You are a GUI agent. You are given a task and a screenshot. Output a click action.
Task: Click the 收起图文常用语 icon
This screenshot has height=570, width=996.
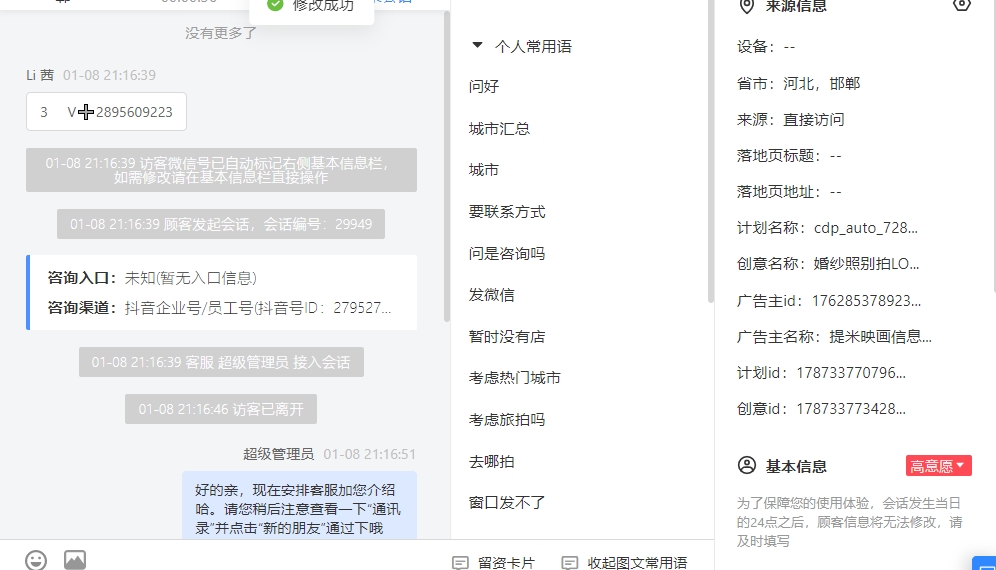point(570,562)
